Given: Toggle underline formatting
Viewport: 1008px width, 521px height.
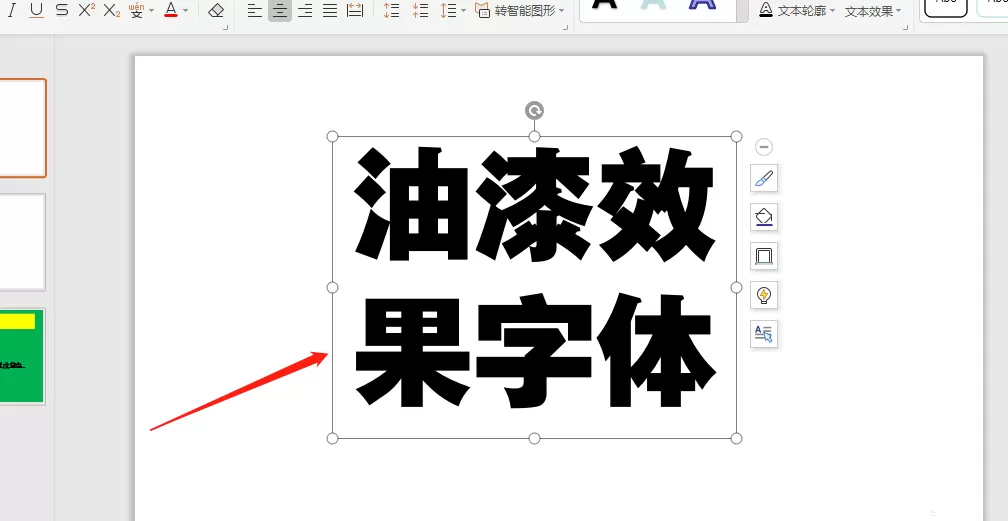Looking at the screenshot, I should (36, 10).
